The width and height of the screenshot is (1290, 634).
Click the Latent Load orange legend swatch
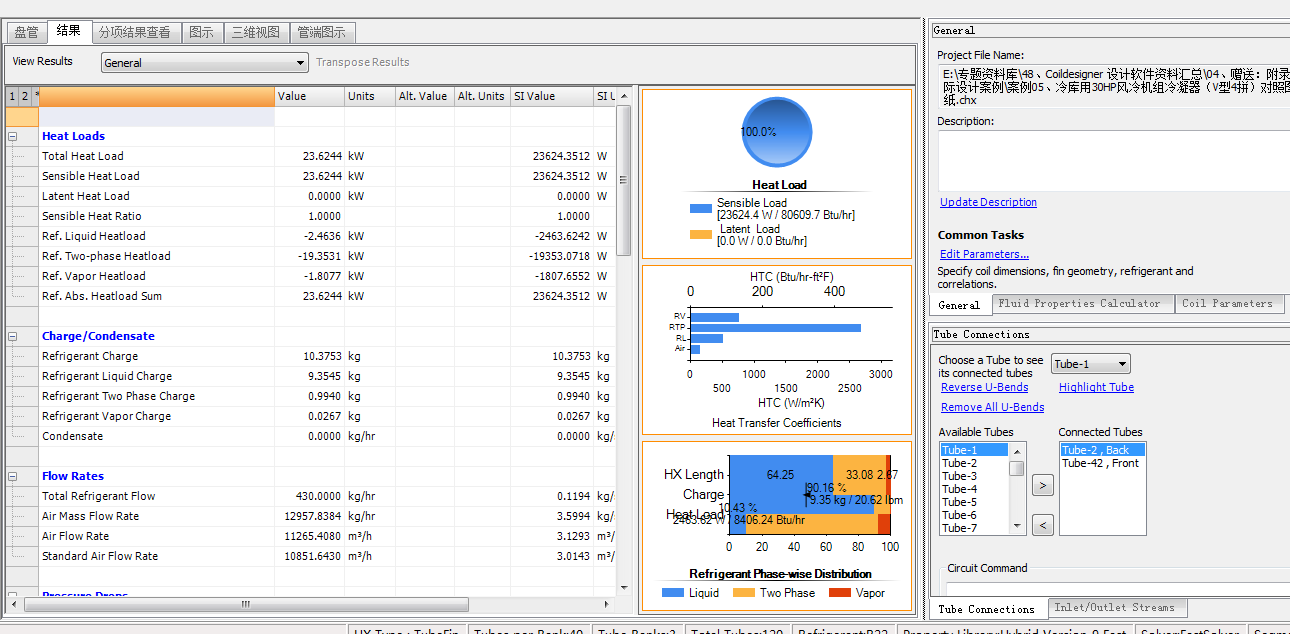pos(701,235)
